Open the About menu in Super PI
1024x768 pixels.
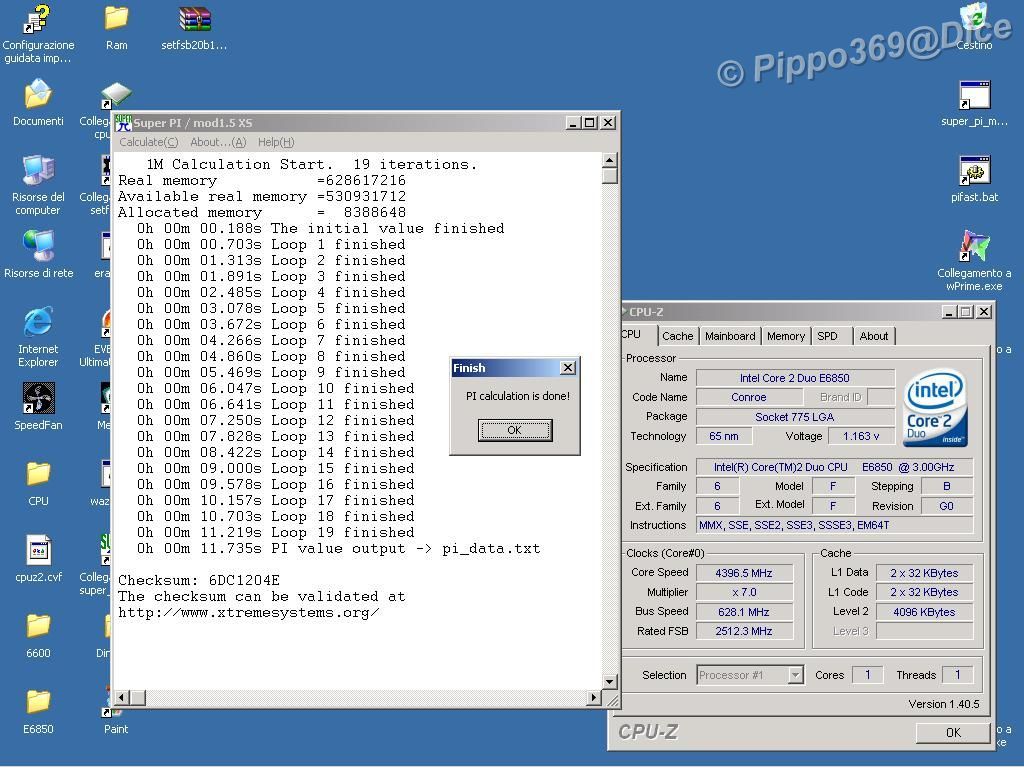218,142
